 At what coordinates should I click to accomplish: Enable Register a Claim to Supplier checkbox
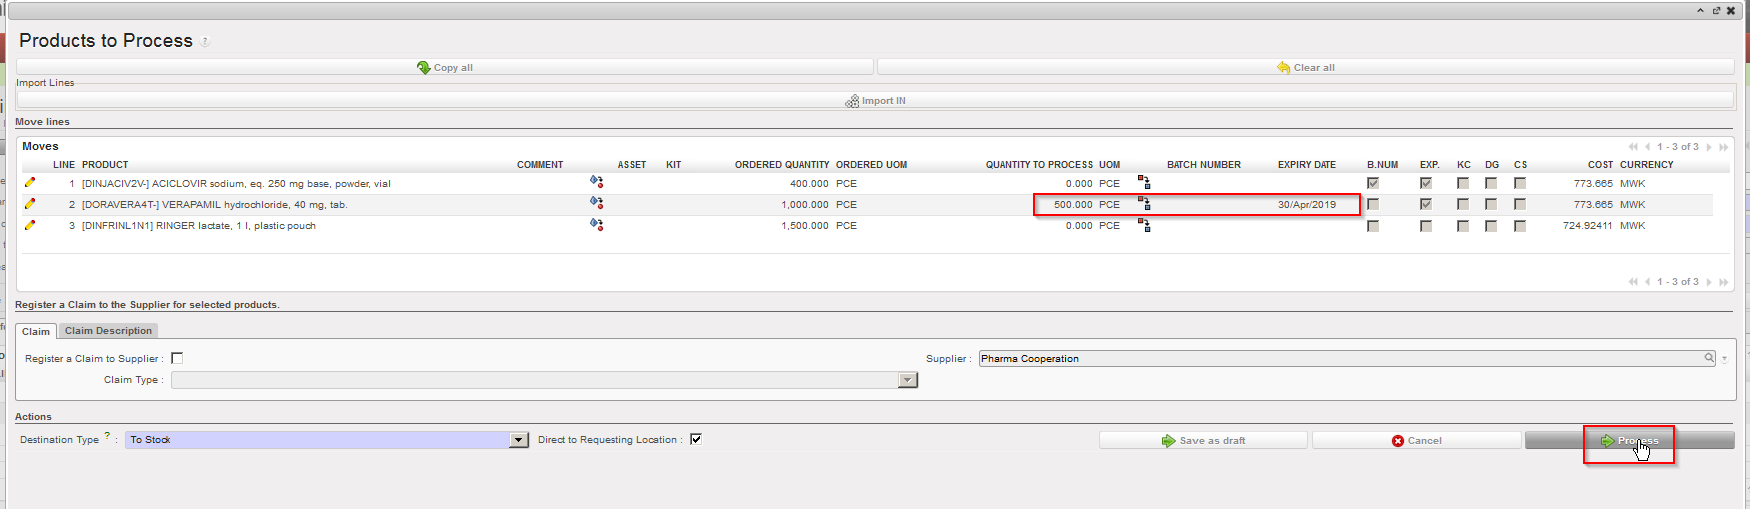coord(177,358)
